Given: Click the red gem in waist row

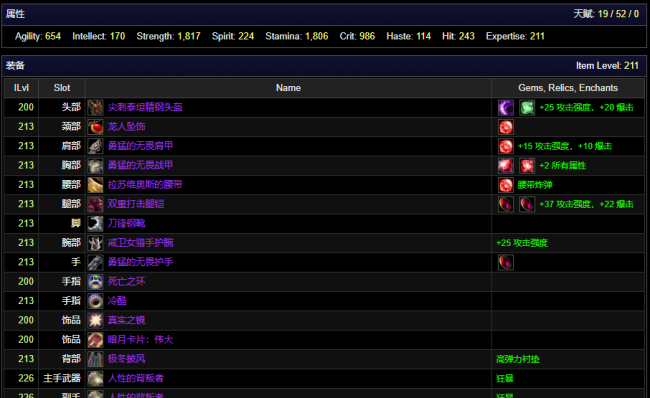Looking at the screenshot, I should (506, 185).
